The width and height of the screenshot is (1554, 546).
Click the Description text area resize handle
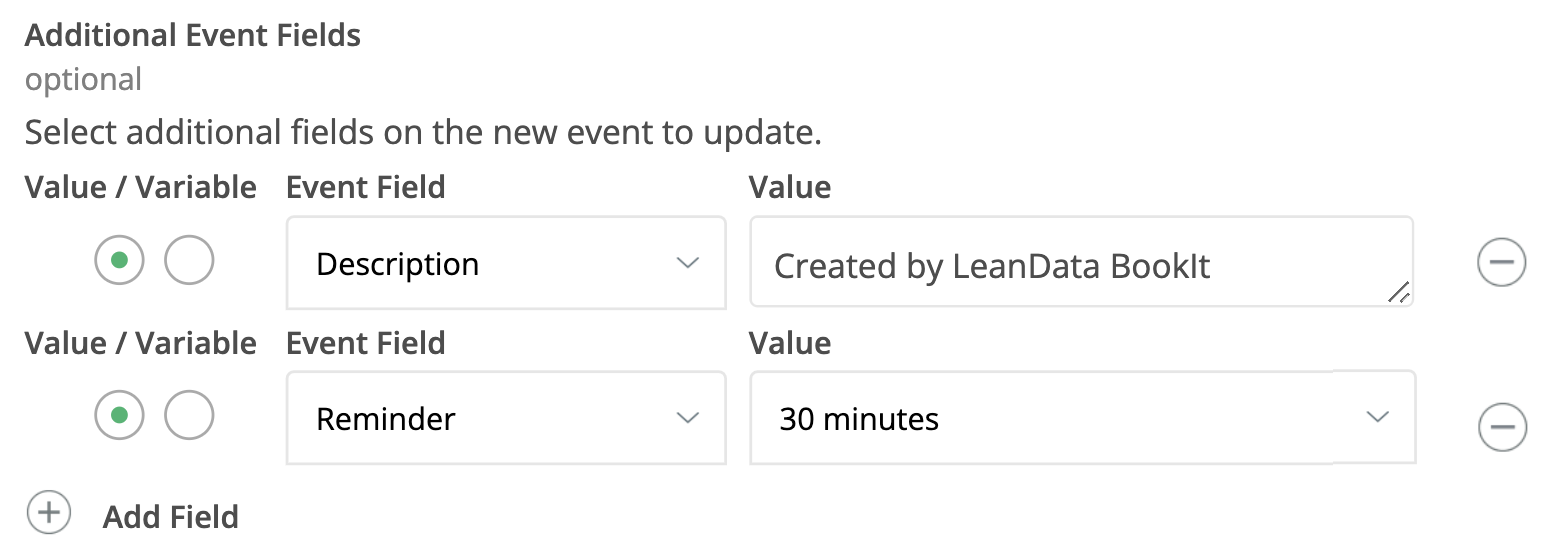click(x=1398, y=292)
